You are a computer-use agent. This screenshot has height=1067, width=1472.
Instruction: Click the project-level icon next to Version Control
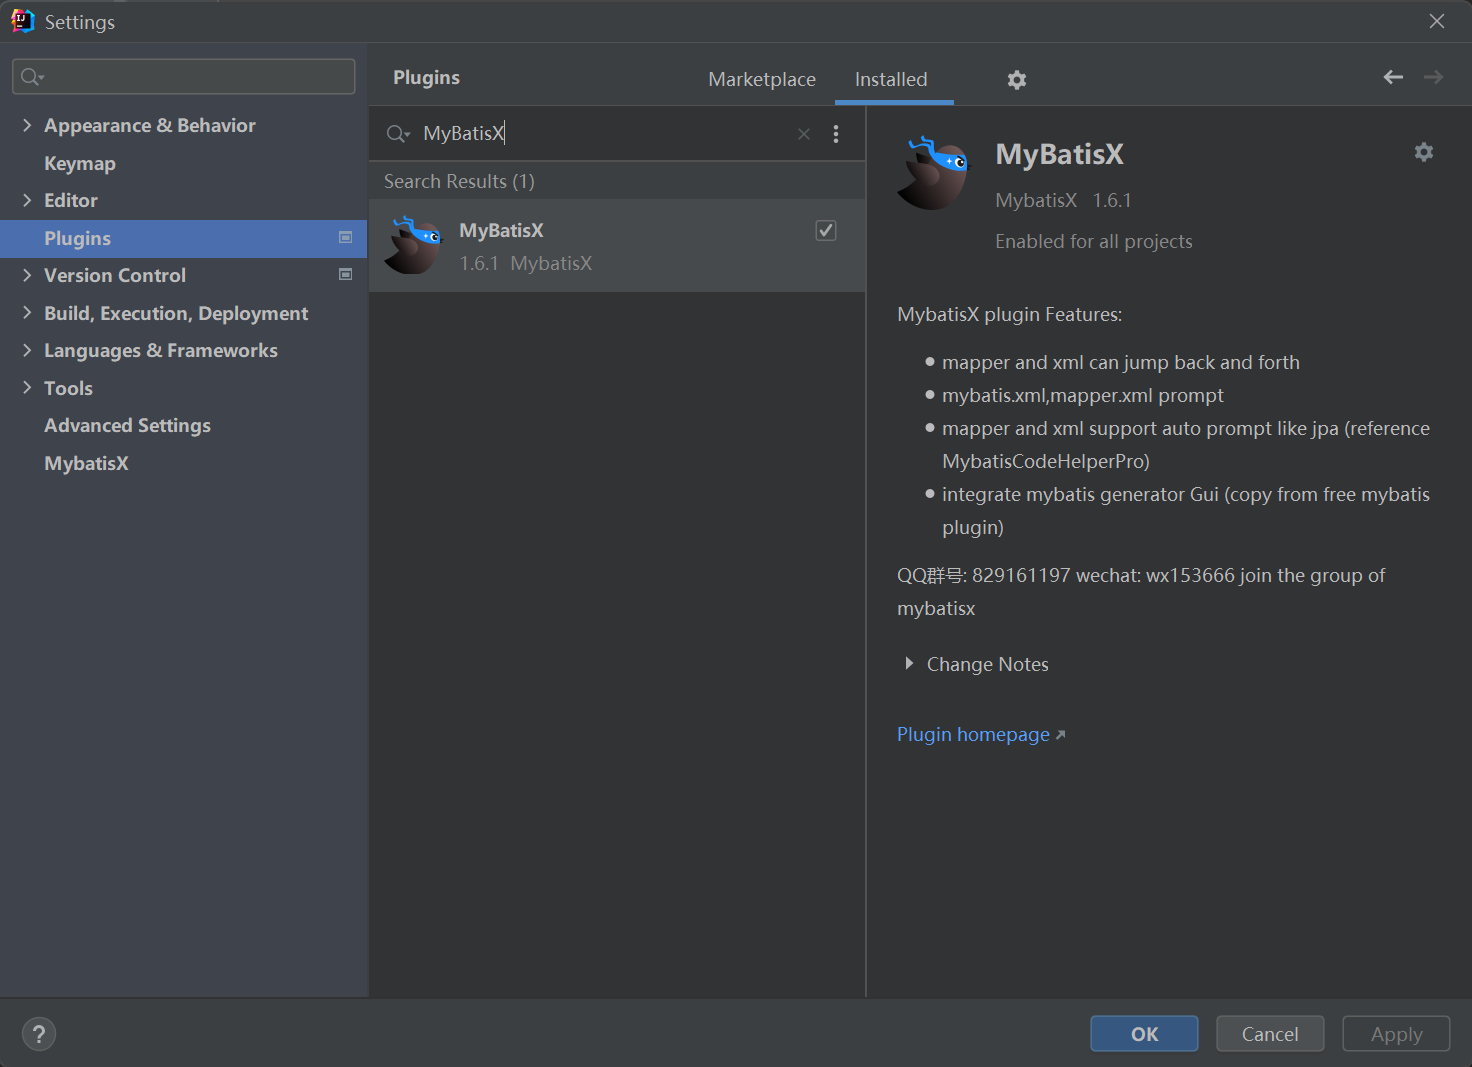(x=346, y=275)
